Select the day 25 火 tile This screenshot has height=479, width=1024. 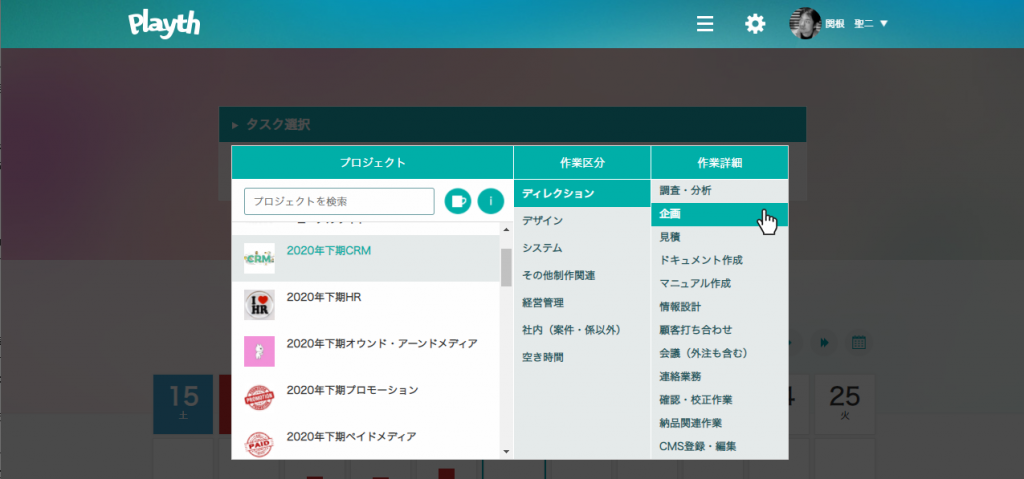point(844,404)
